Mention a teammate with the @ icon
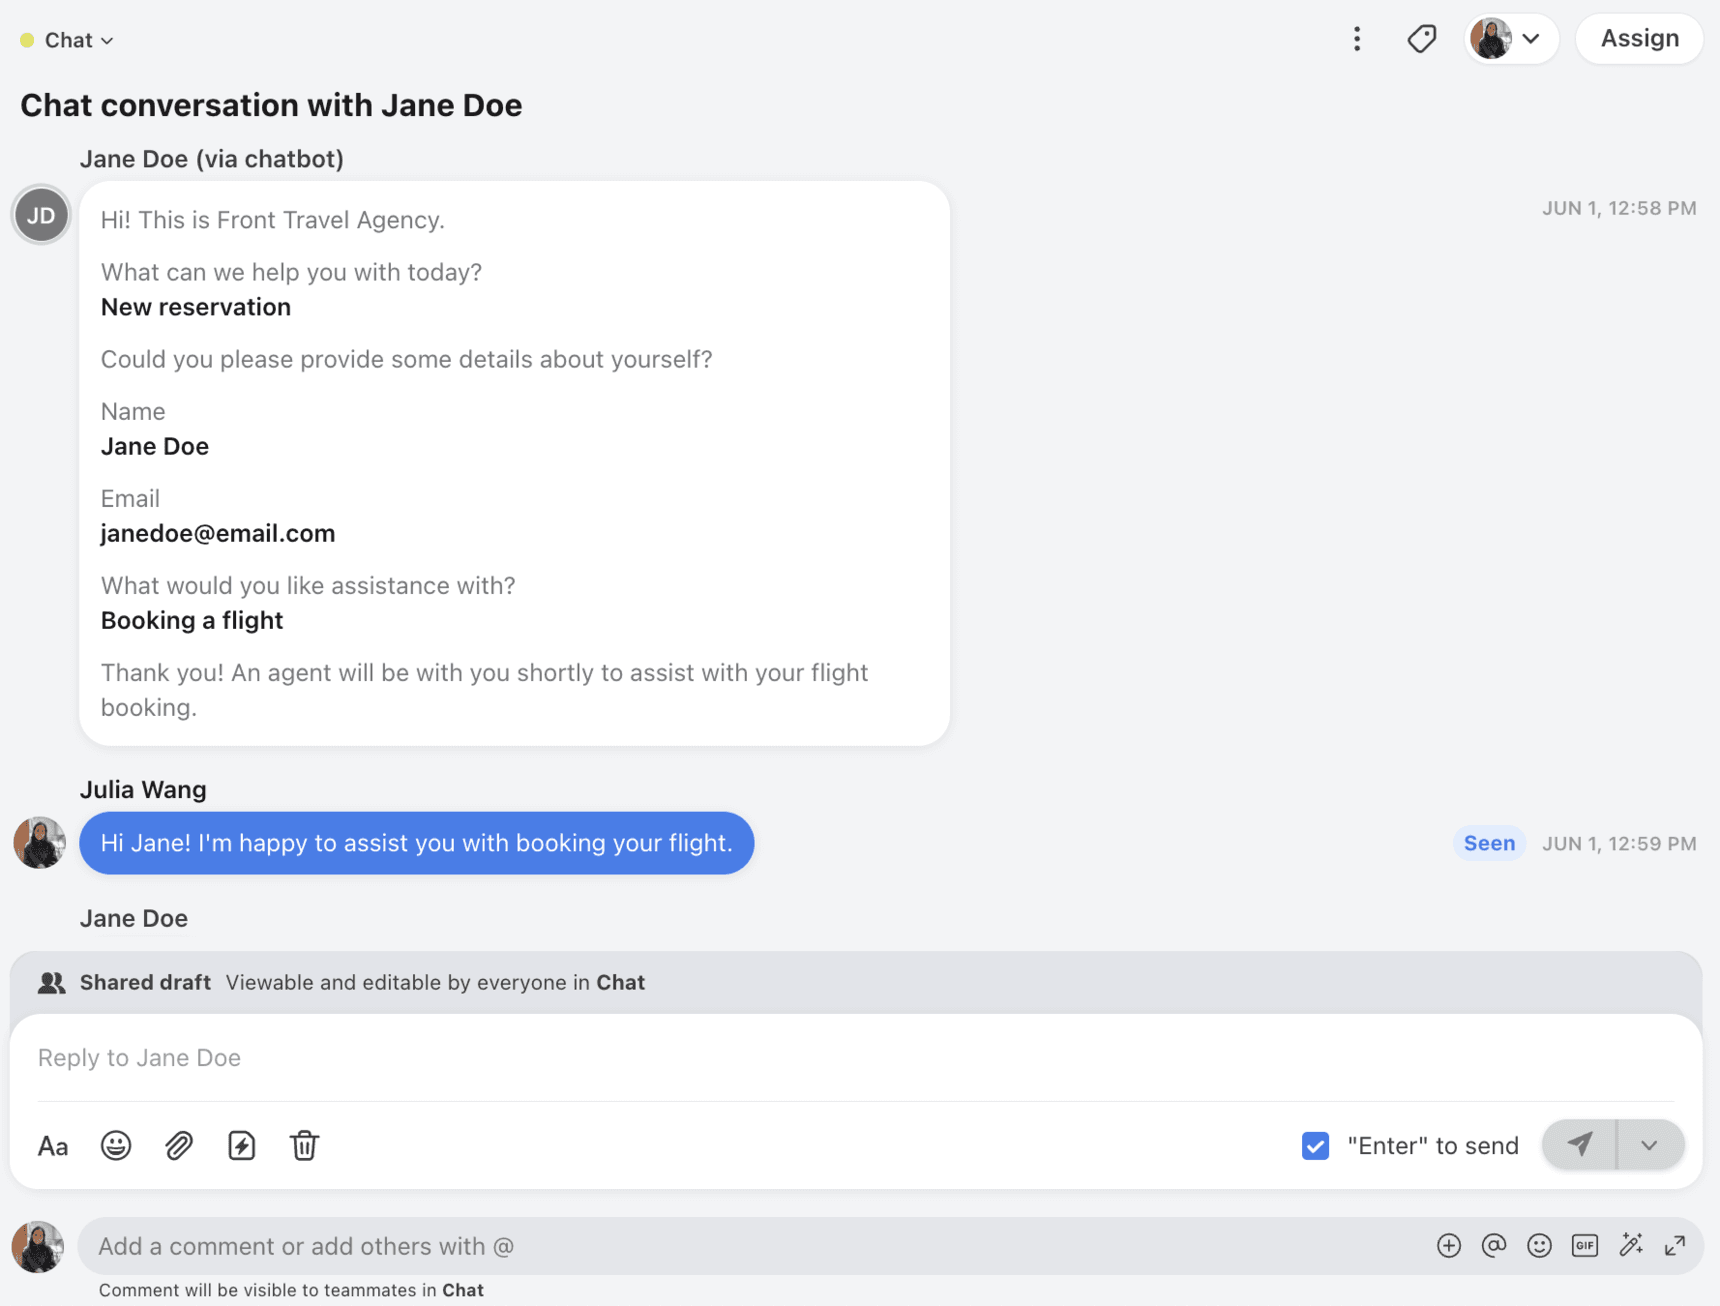The height and width of the screenshot is (1306, 1720). pos(1493,1245)
